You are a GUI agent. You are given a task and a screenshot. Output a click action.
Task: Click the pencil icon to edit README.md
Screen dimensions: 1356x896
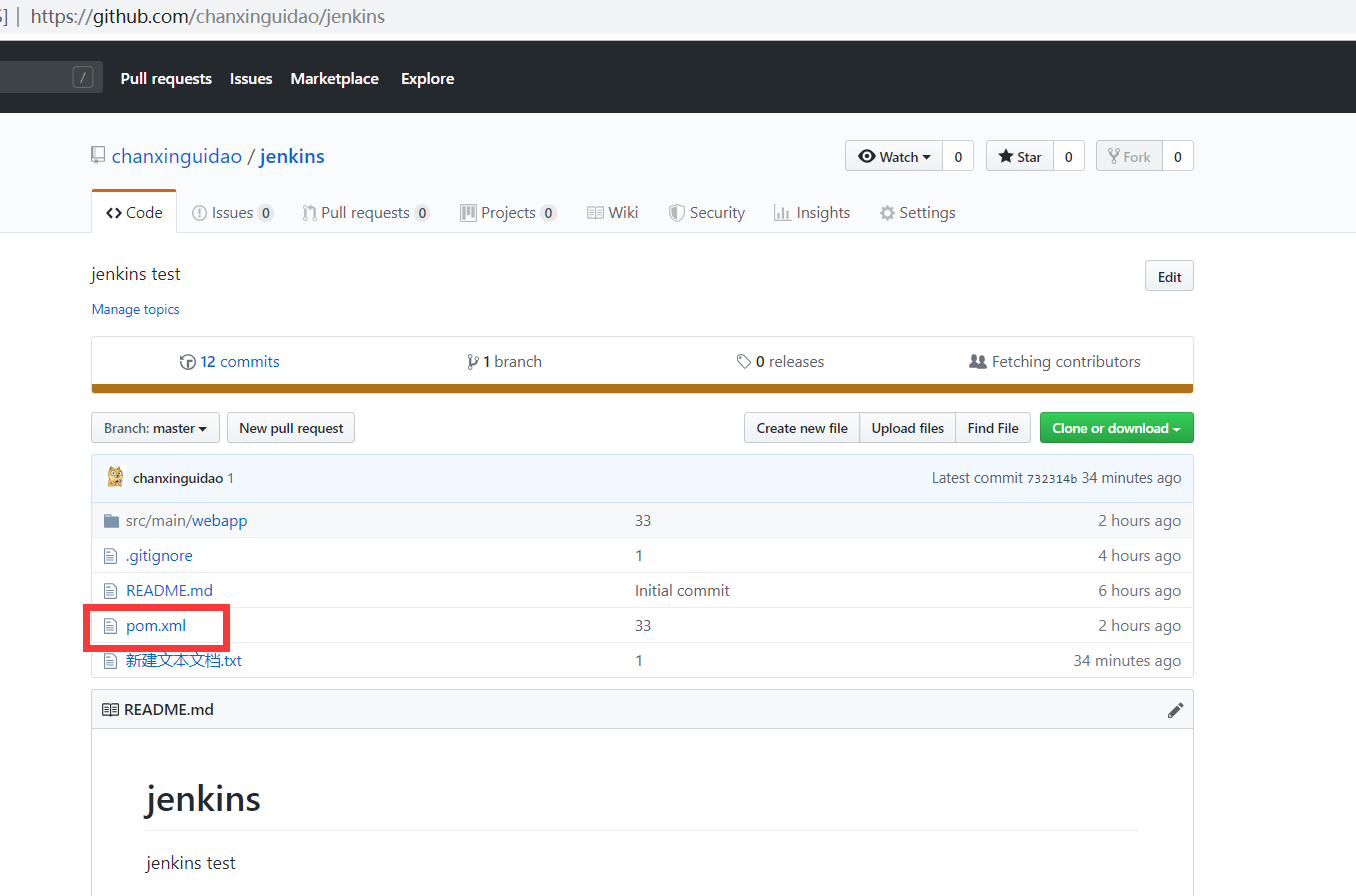(x=1176, y=710)
